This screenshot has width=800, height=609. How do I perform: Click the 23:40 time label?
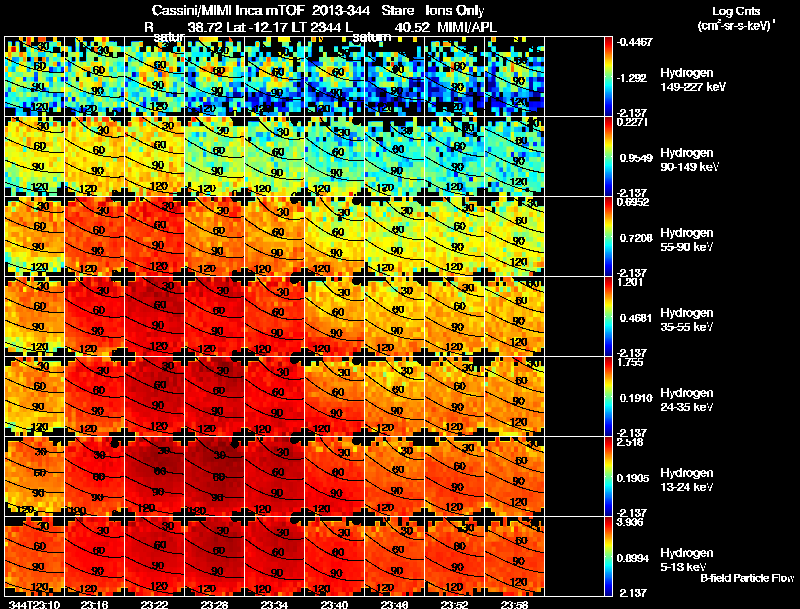coord(334,604)
